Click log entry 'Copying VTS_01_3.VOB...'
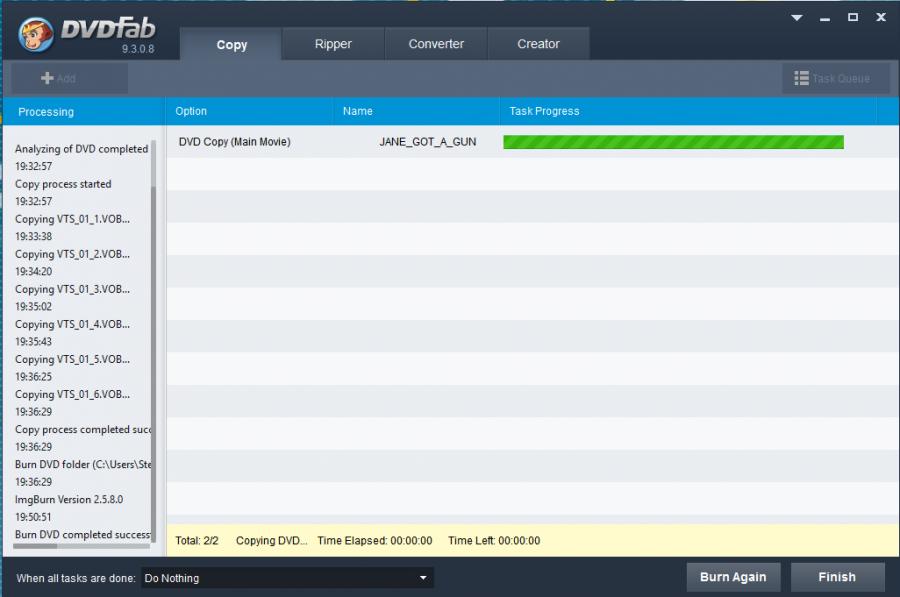The image size is (900, 597). click(x=72, y=289)
